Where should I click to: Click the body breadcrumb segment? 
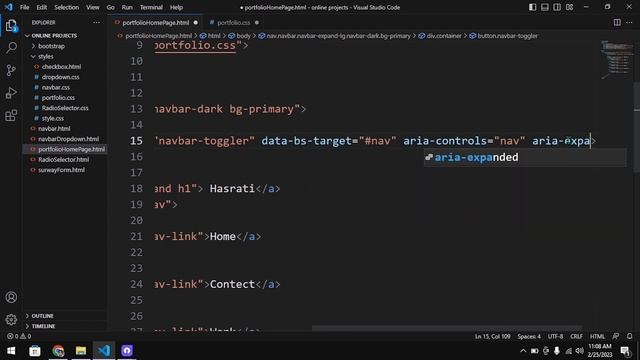243,36
